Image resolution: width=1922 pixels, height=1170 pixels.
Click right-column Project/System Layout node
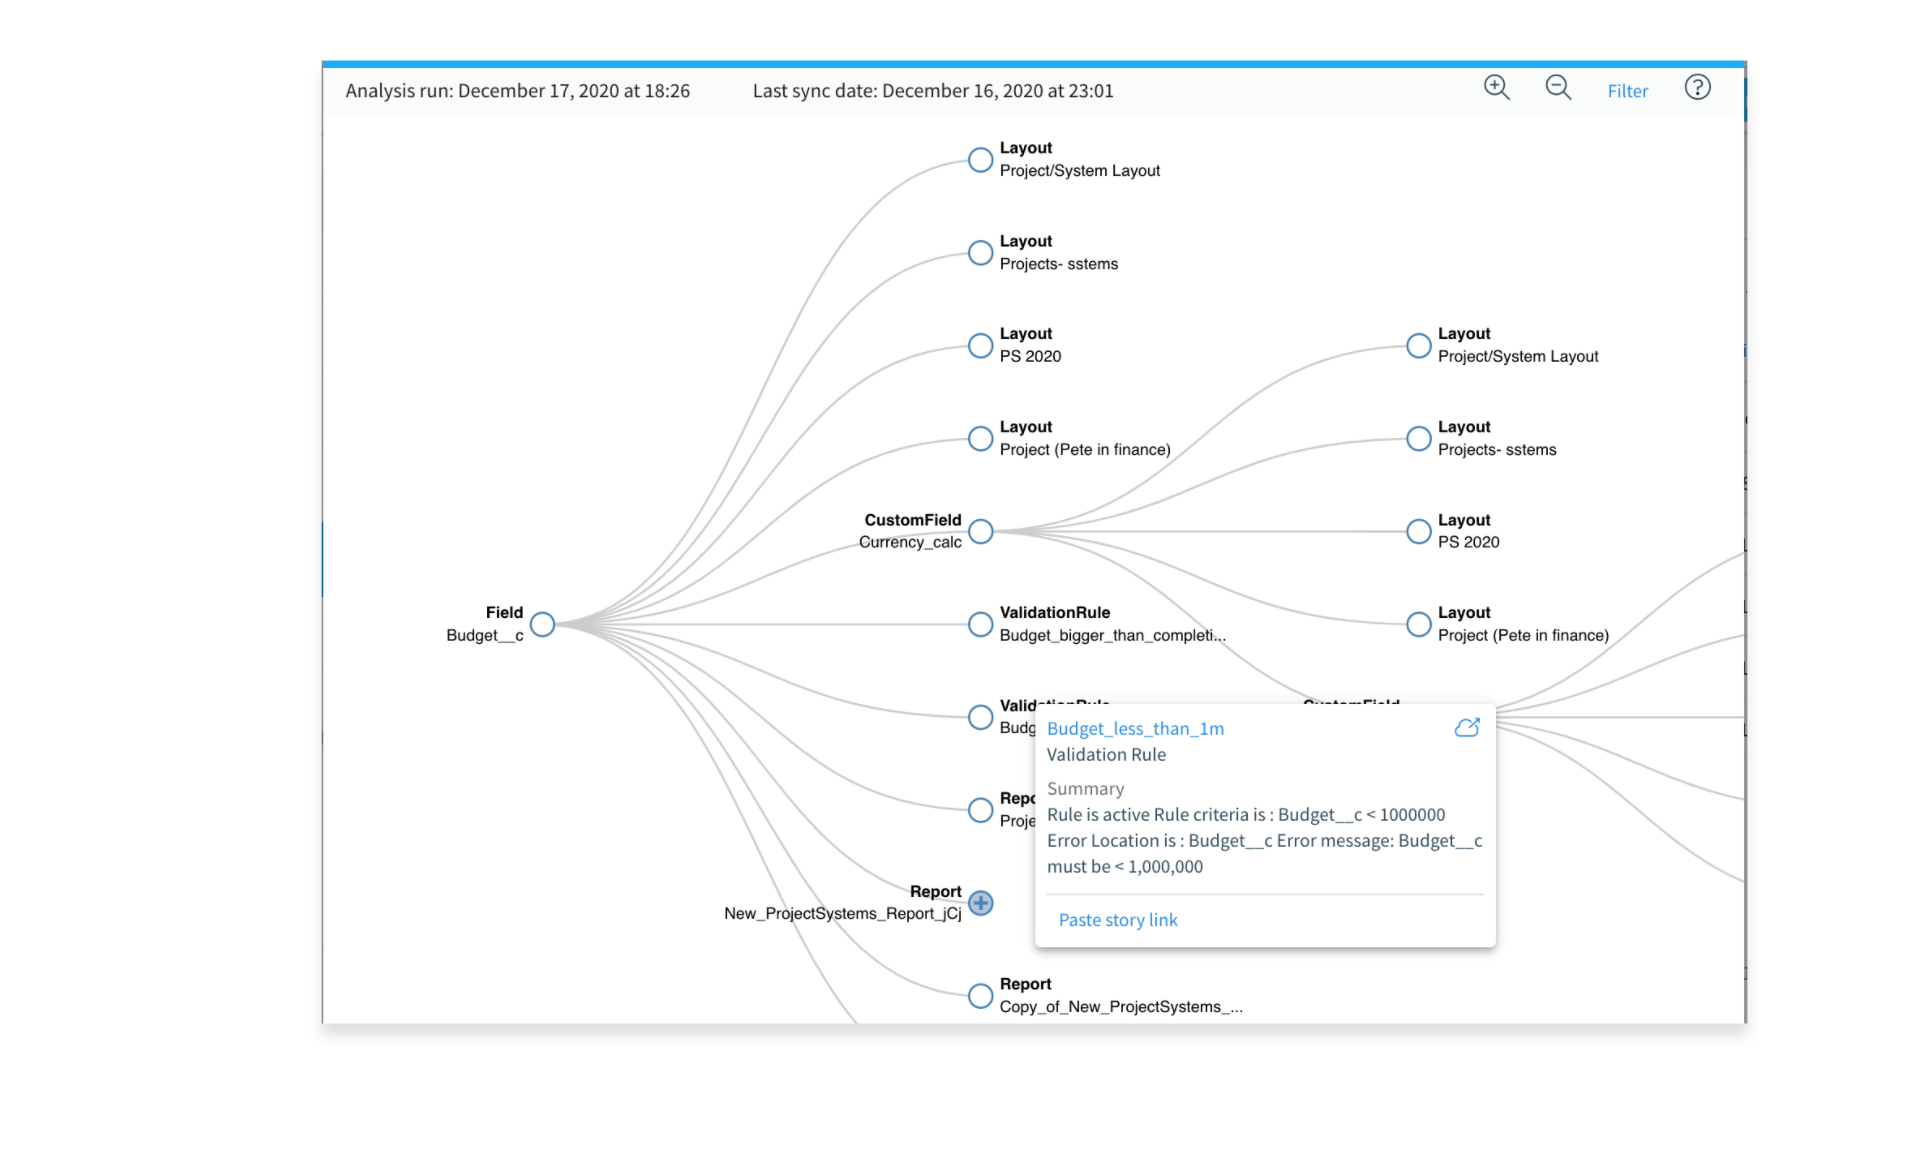(1419, 346)
